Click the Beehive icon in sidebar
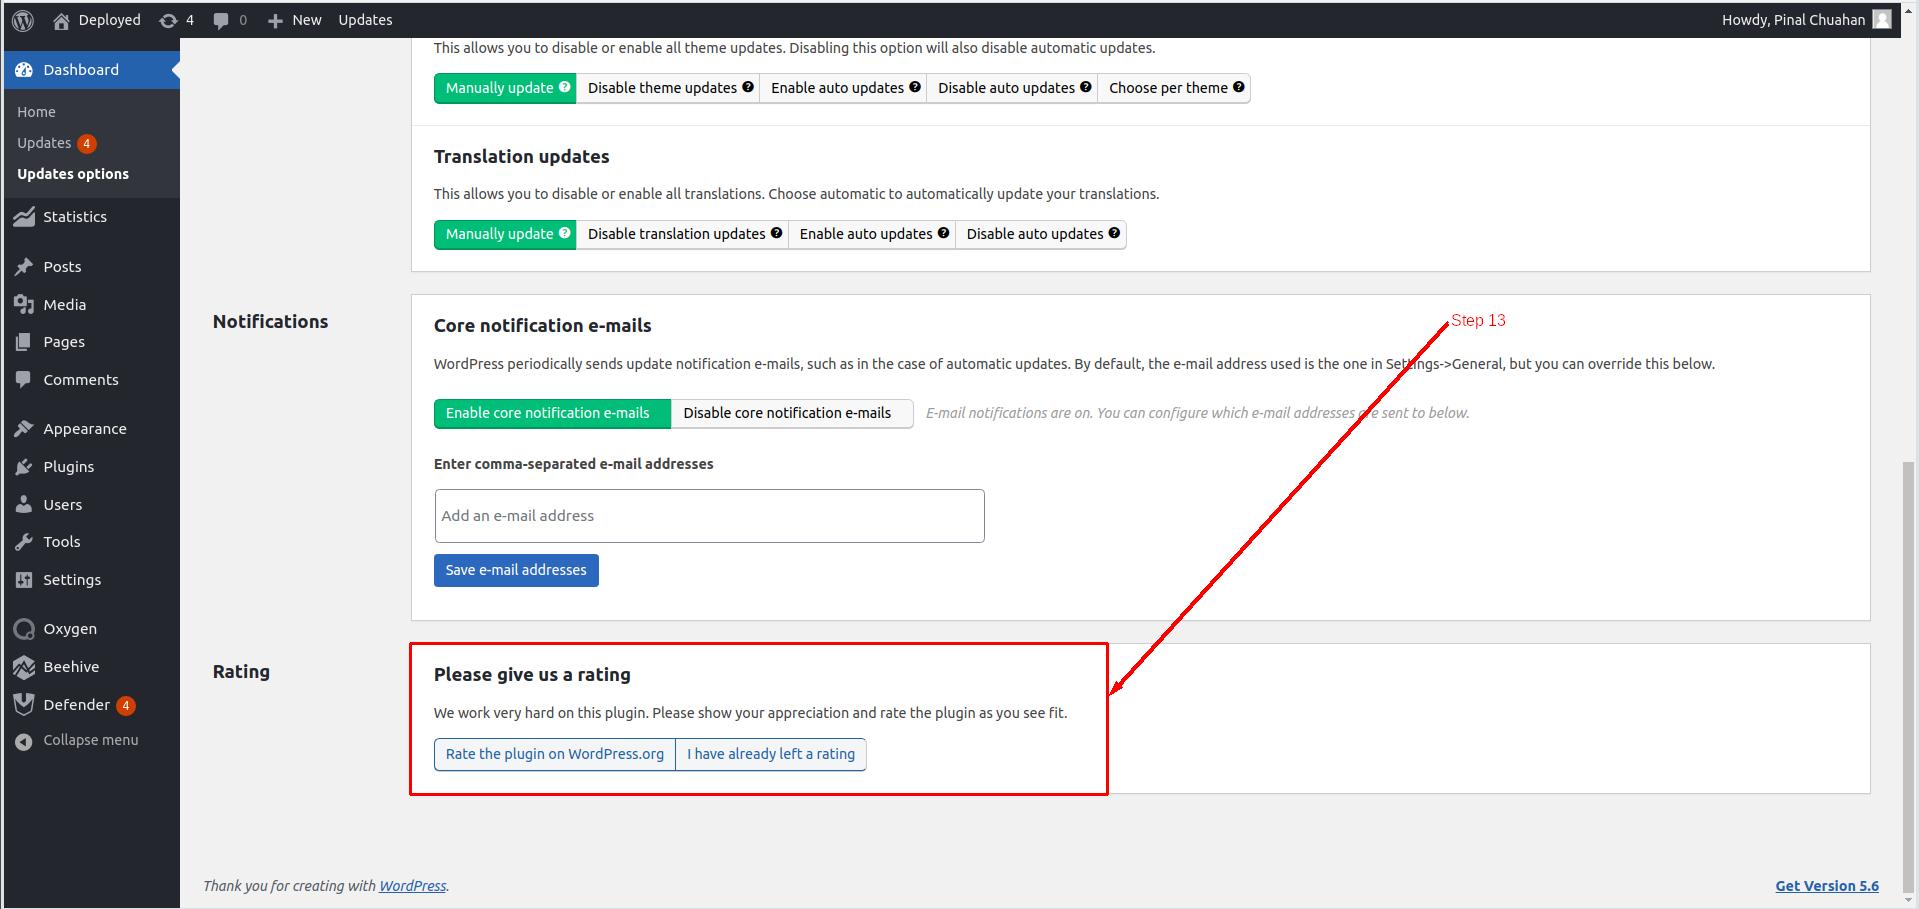 point(24,667)
